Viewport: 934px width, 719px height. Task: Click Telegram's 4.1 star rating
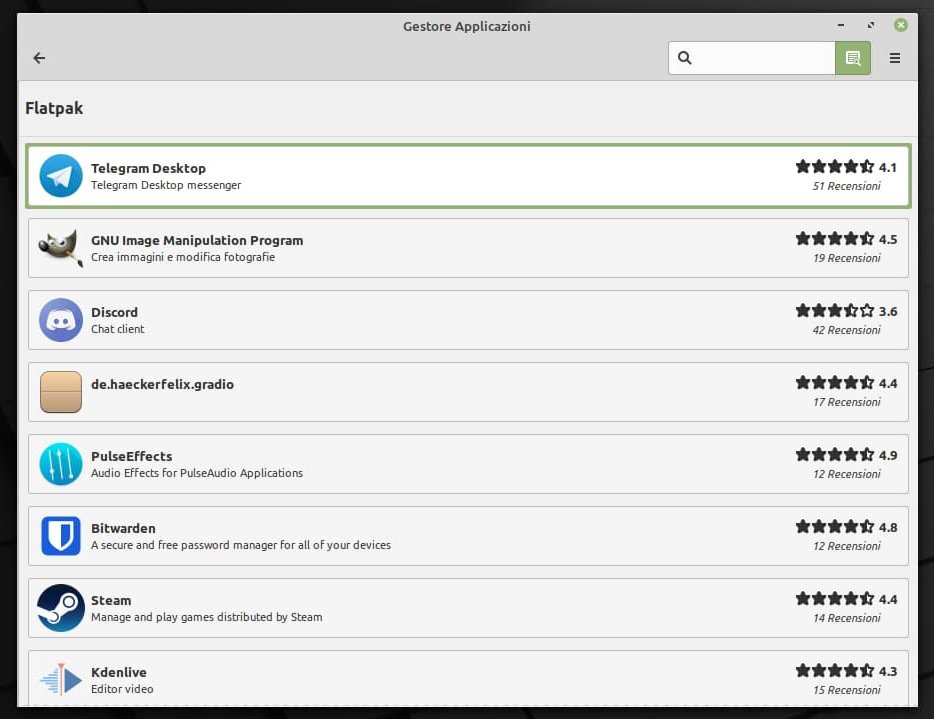[x=846, y=167]
